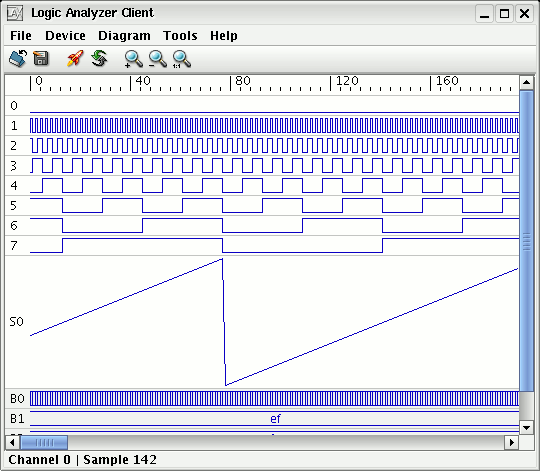Image resolution: width=540 pixels, height=471 pixels.
Task: Click the horizontal scrollbar thumb
Action: coord(44,442)
